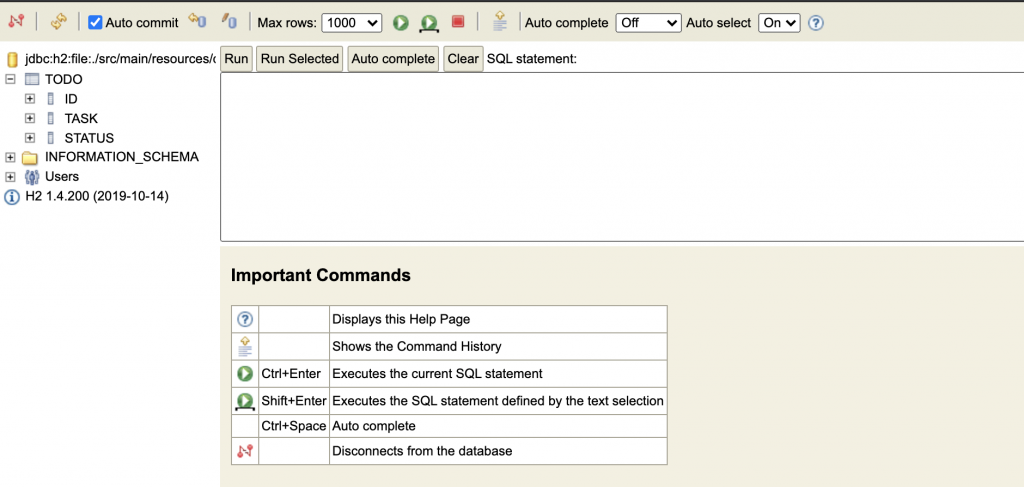
Task: Open Command History from the toolbar icon
Action: pos(500,22)
